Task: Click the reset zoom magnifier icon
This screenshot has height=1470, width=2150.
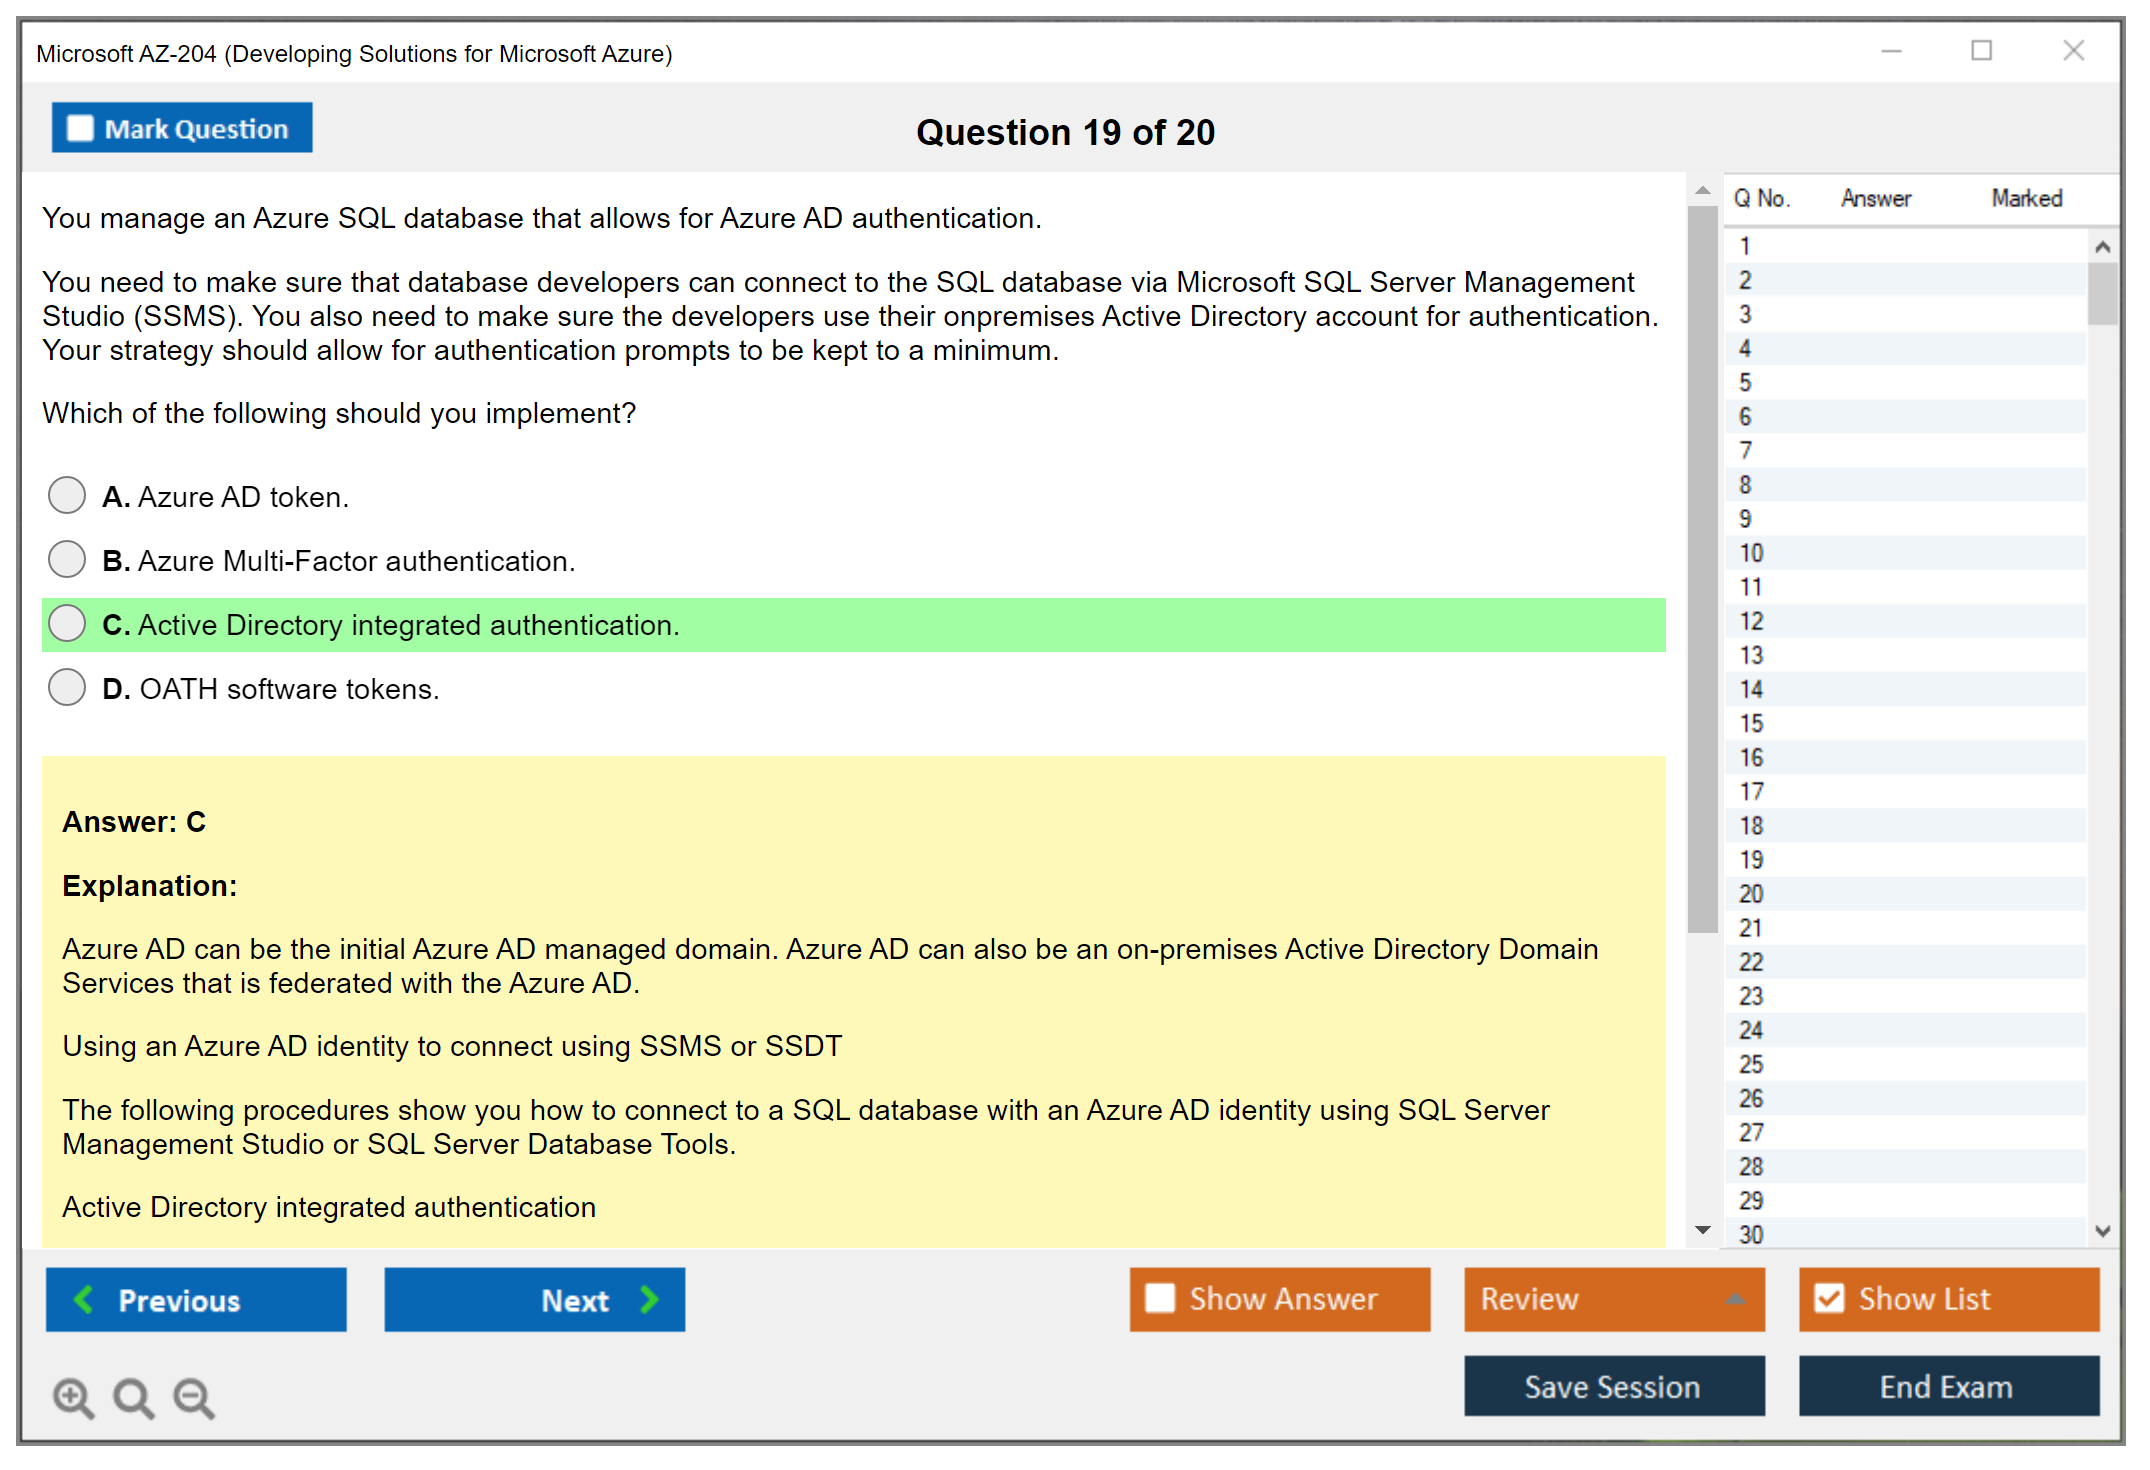Action: [133, 1397]
